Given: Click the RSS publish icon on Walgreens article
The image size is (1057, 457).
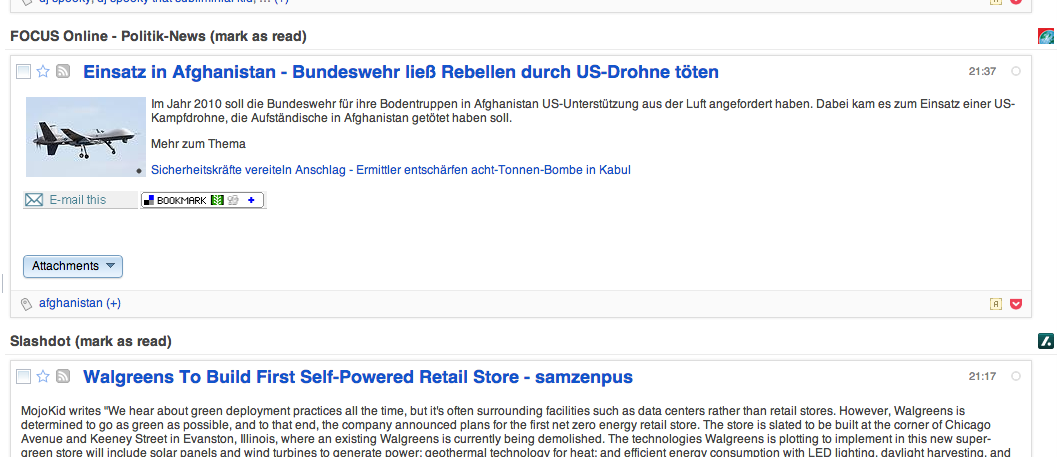Looking at the screenshot, I should pos(63,376).
